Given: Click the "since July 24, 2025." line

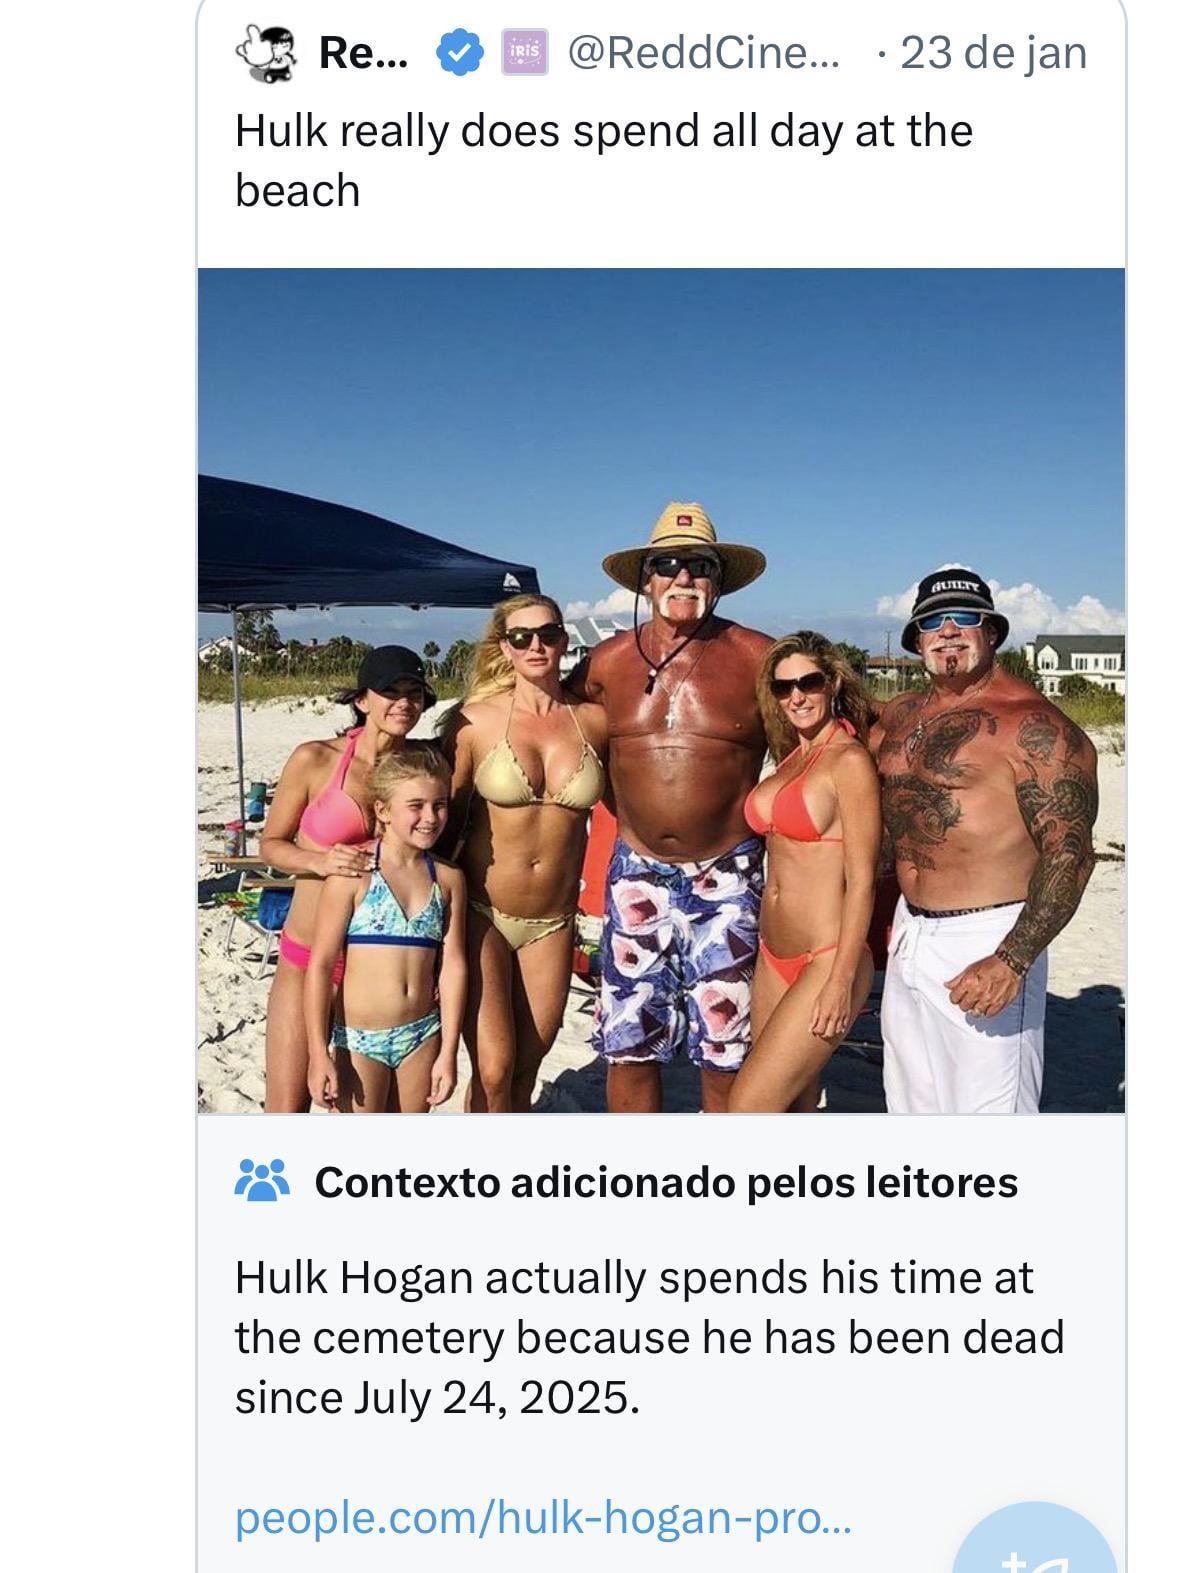Looking at the screenshot, I should 436,1397.
